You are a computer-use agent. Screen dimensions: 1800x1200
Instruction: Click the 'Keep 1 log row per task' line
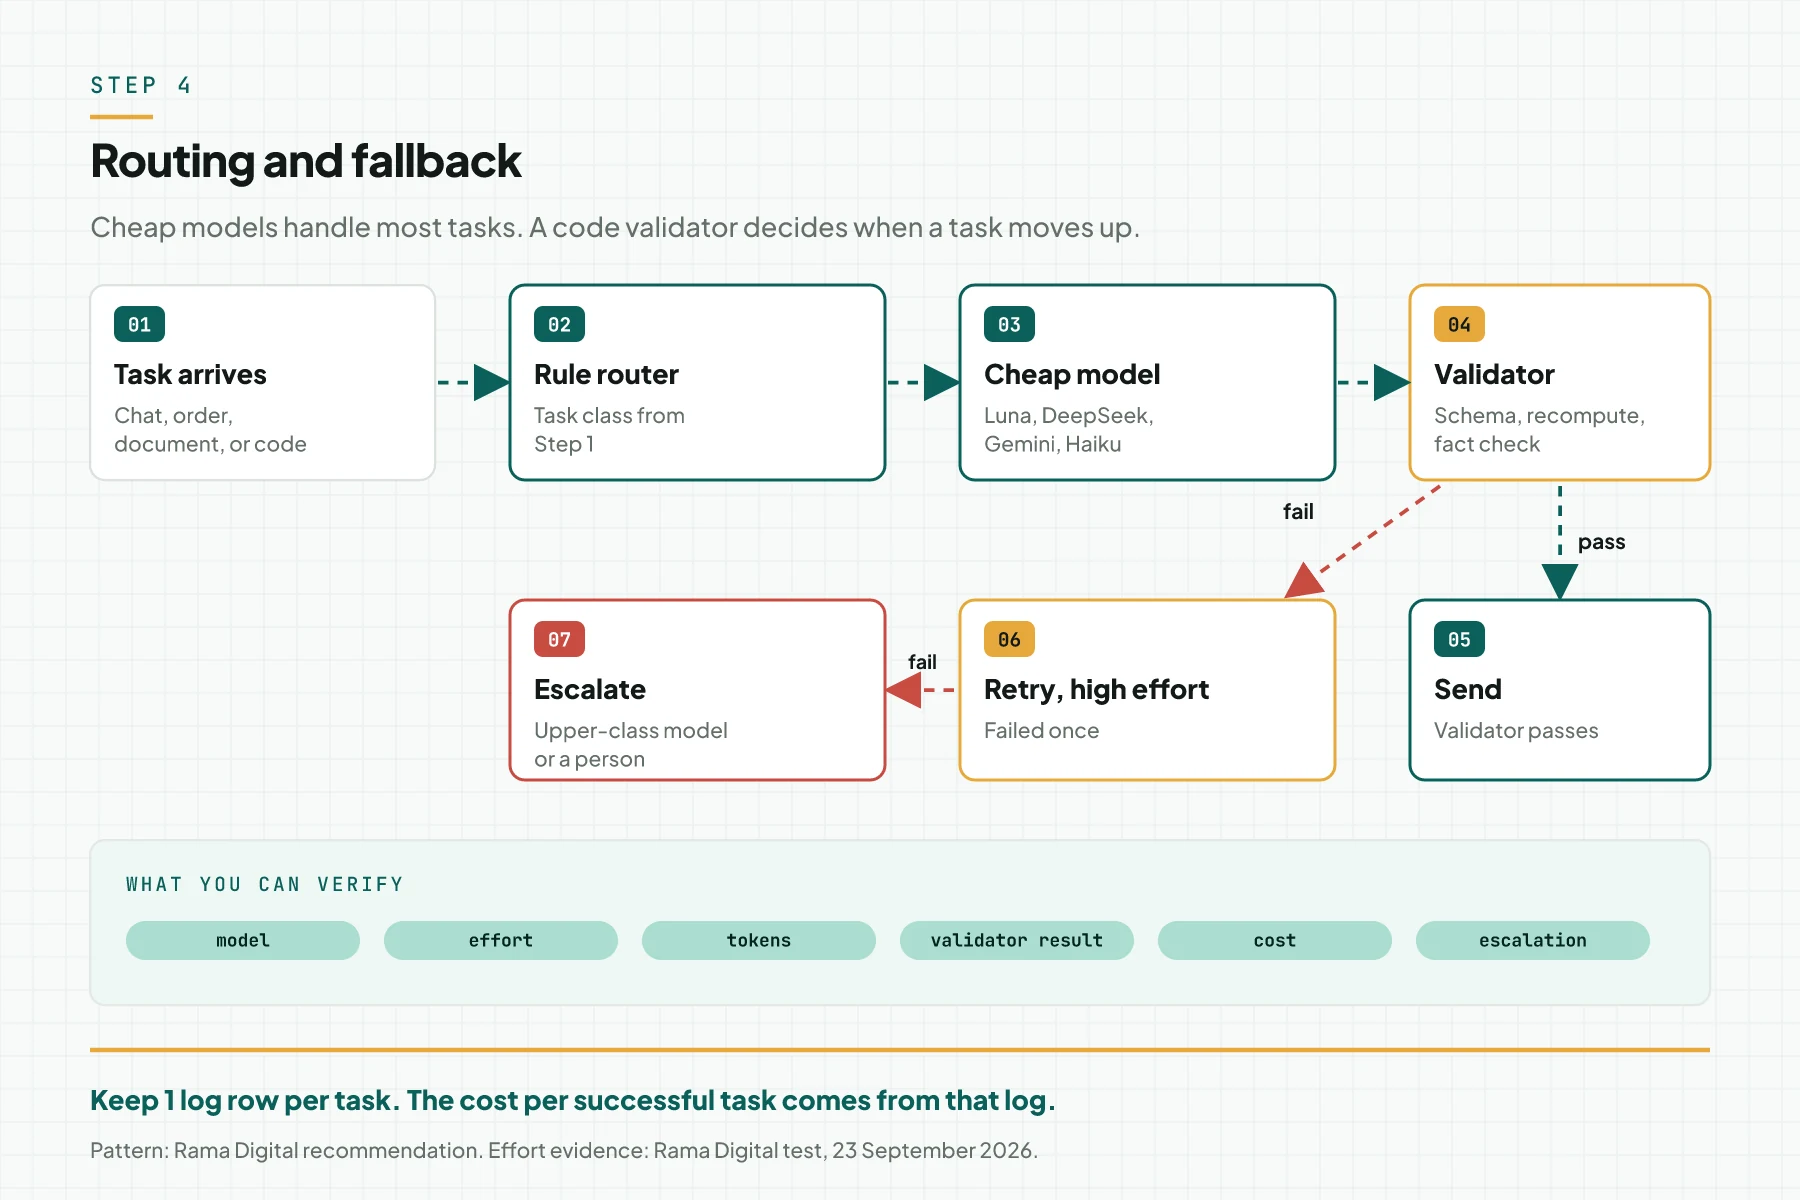pyautogui.click(x=572, y=1101)
